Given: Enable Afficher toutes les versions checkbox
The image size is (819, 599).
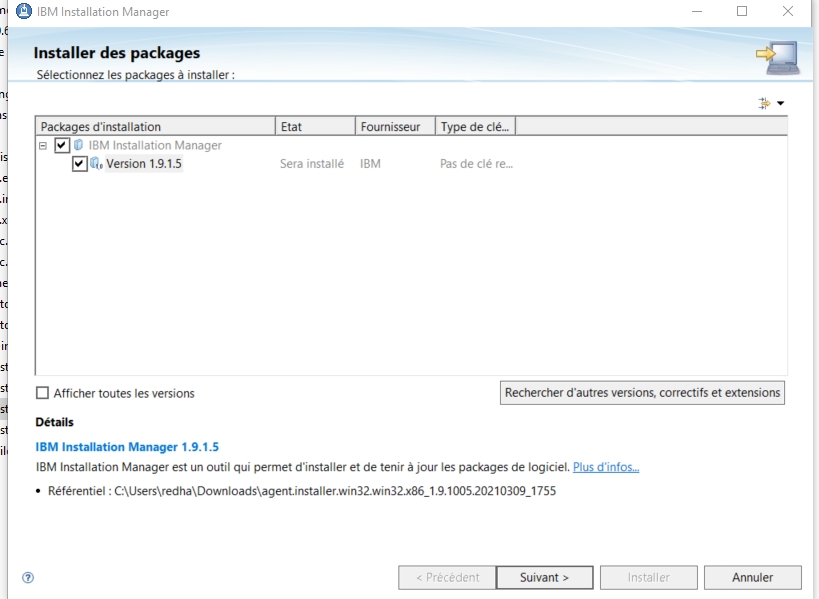Looking at the screenshot, I should pyautogui.click(x=42, y=393).
